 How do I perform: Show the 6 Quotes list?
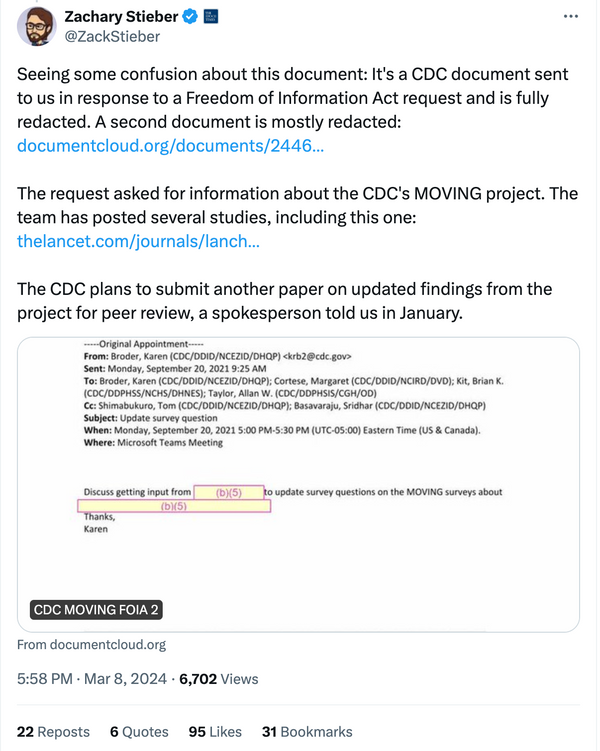click(x=139, y=732)
